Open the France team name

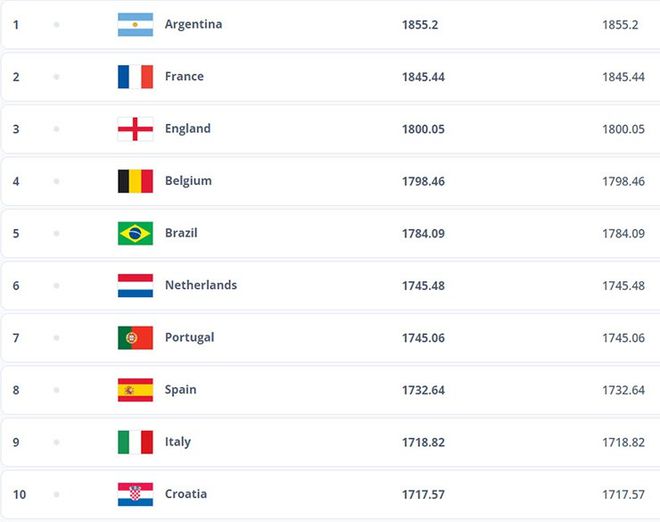pos(184,76)
